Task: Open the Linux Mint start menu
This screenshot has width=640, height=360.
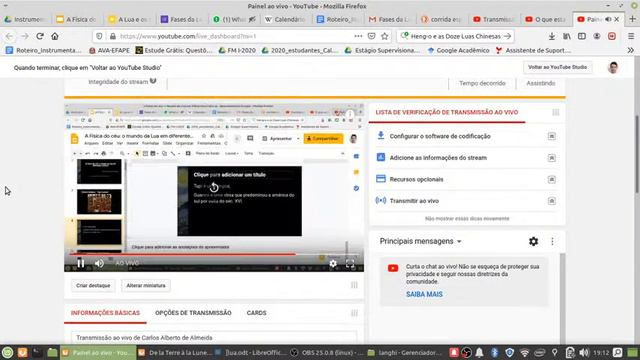Action: [x=7, y=353]
